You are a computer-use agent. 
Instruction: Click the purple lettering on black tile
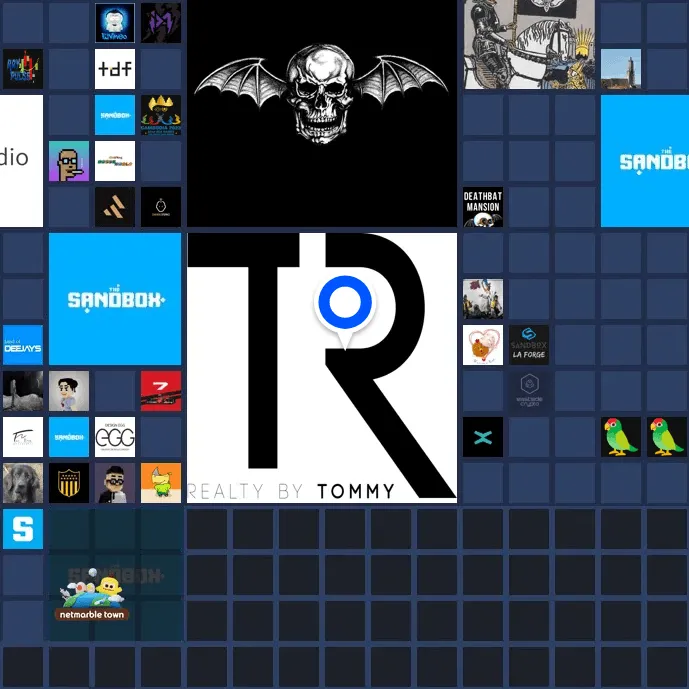[x=161, y=23]
